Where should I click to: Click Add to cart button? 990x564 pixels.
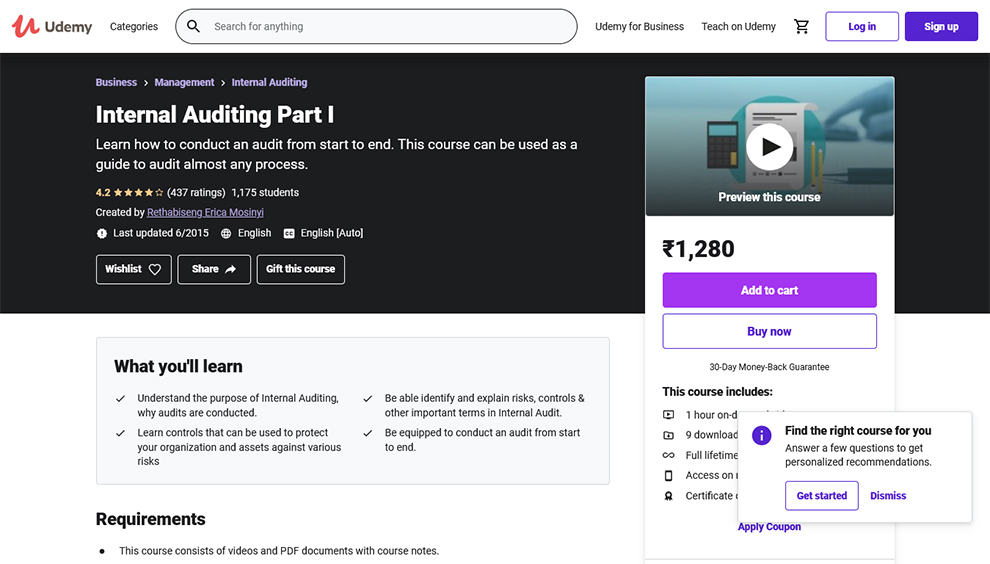[x=769, y=290]
